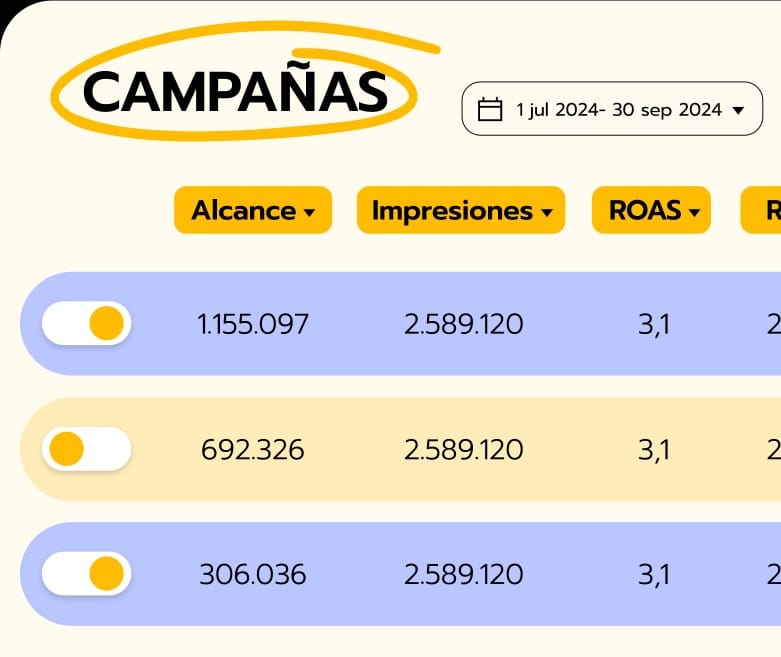Enable the campaign with 692.326 reach
The width and height of the screenshot is (781, 657).
87,449
